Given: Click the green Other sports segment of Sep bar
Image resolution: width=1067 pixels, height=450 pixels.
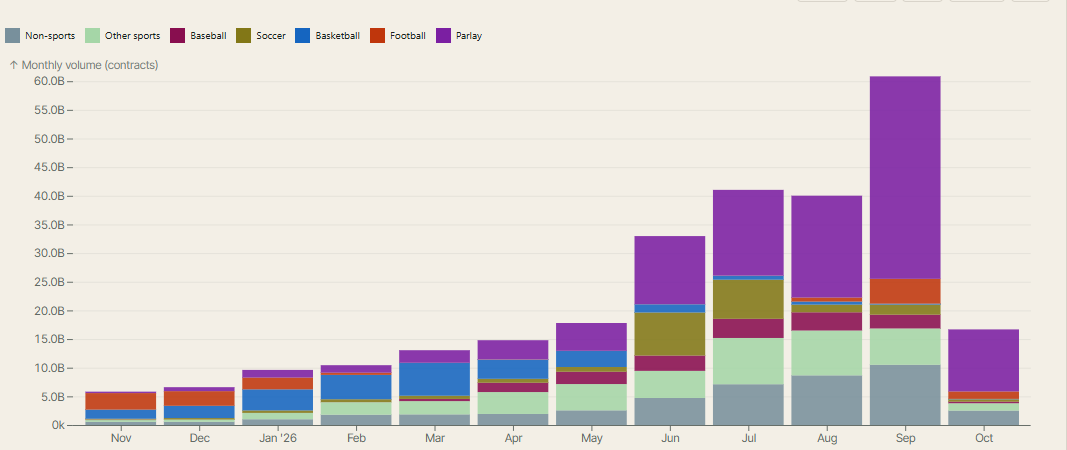Looking at the screenshot, I should click(x=905, y=347).
